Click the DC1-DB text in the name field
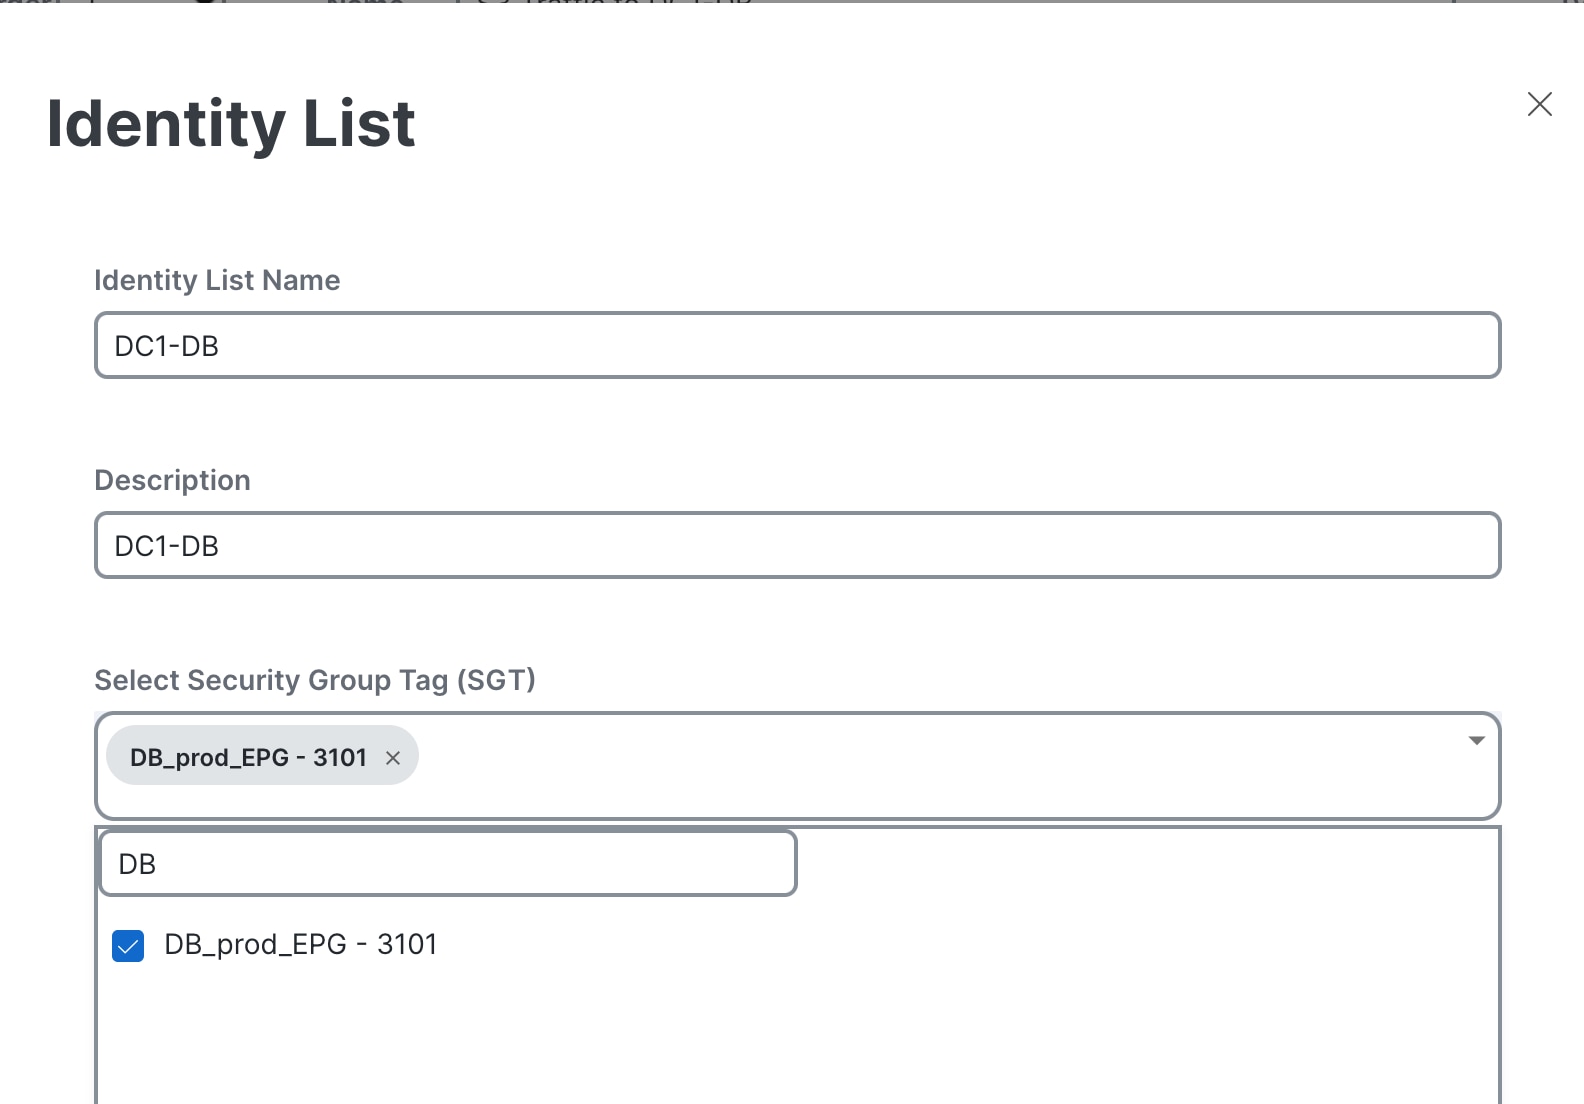This screenshot has height=1104, width=1584. (x=167, y=346)
